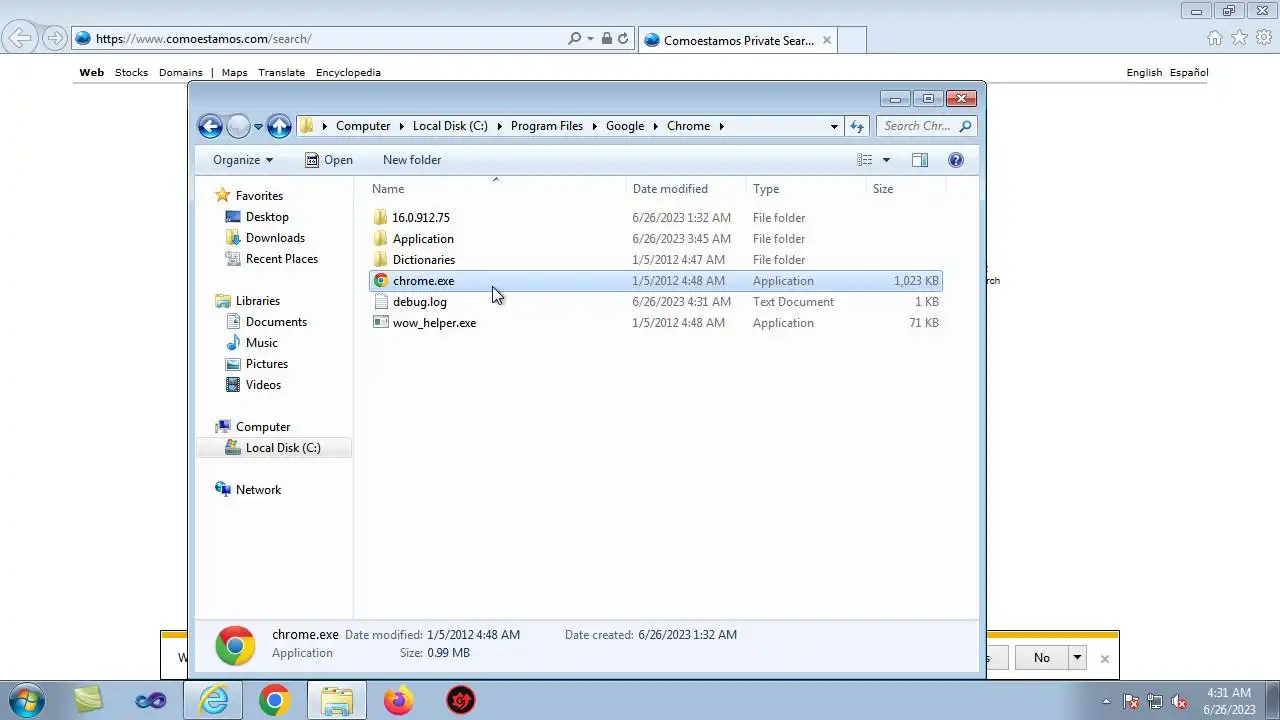Select Computer in the address breadcrumb
The height and width of the screenshot is (720, 1280).
pyautogui.click(x=363, y=126)
